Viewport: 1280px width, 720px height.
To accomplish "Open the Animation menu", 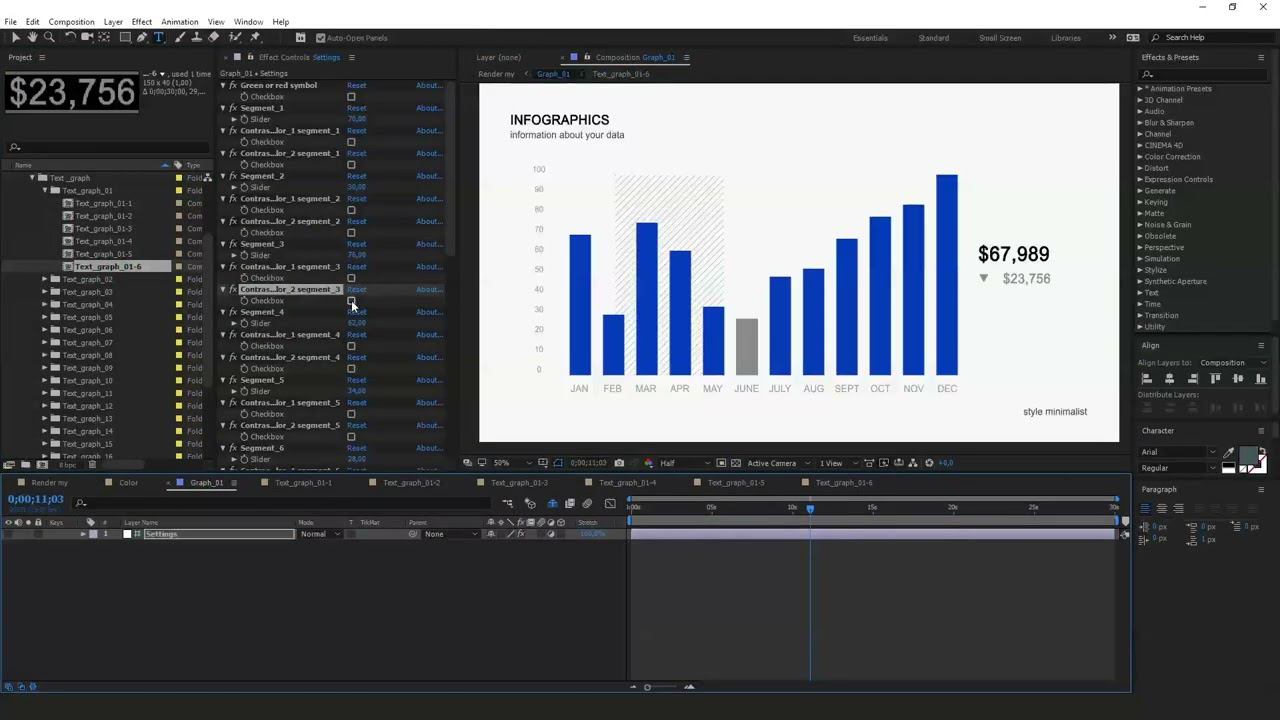I will click(x=180, y=22).
